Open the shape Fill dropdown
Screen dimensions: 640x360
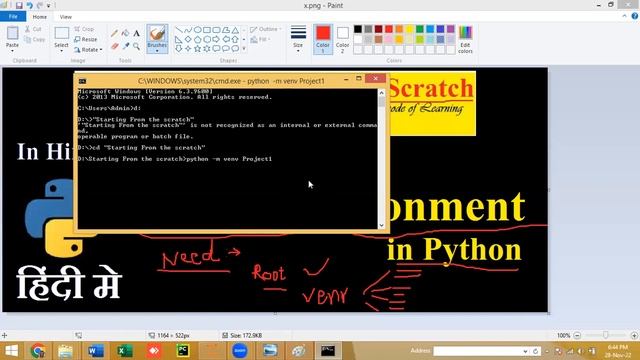coord(260,40)
